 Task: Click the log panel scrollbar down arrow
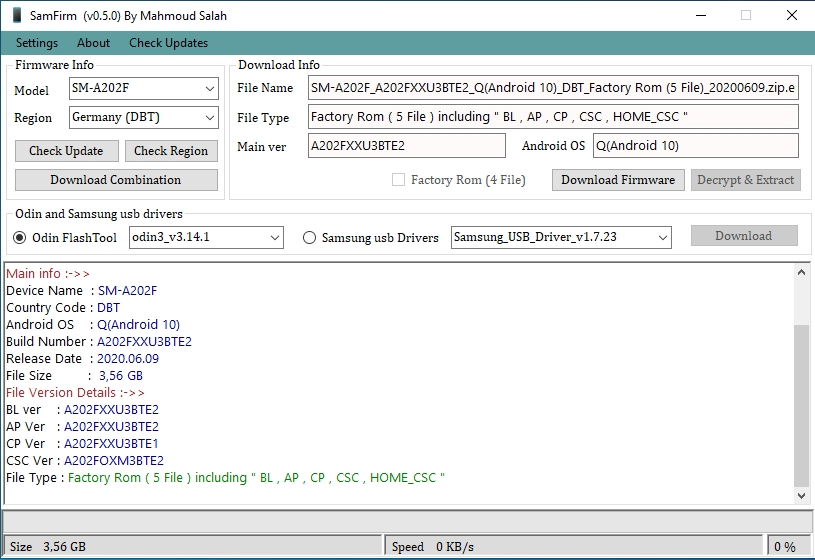[800, 494]
